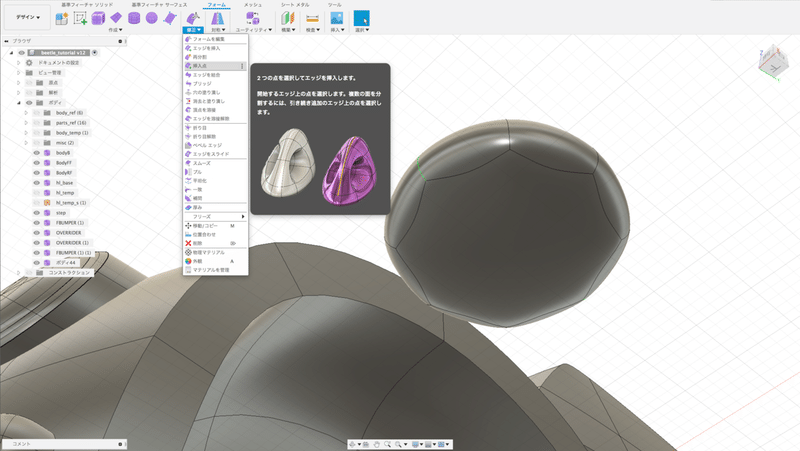Choose 外観 (Appearance) from the menu
This screenshot has height=451, width=800.
(x=215, y=261)
